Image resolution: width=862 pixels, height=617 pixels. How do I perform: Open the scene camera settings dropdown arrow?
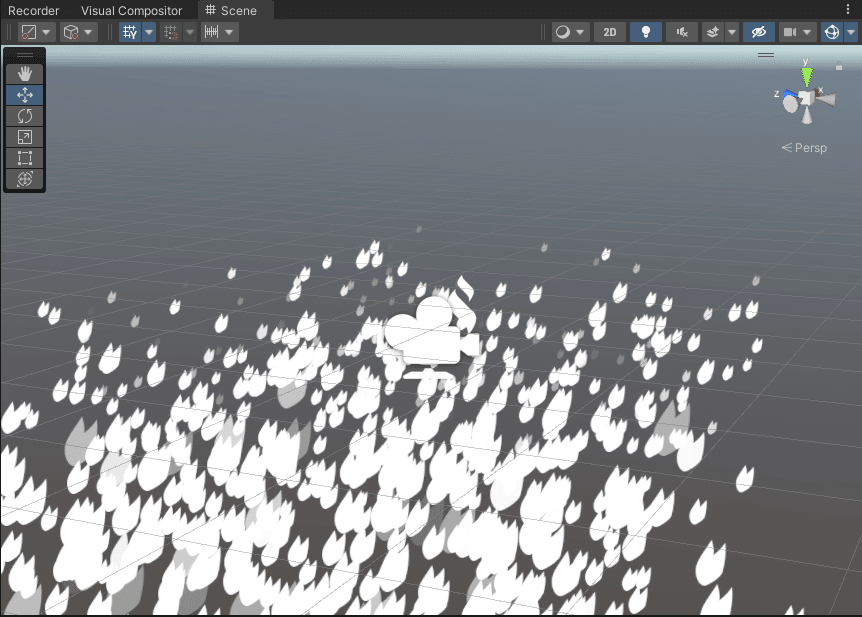tap(807, 32)
